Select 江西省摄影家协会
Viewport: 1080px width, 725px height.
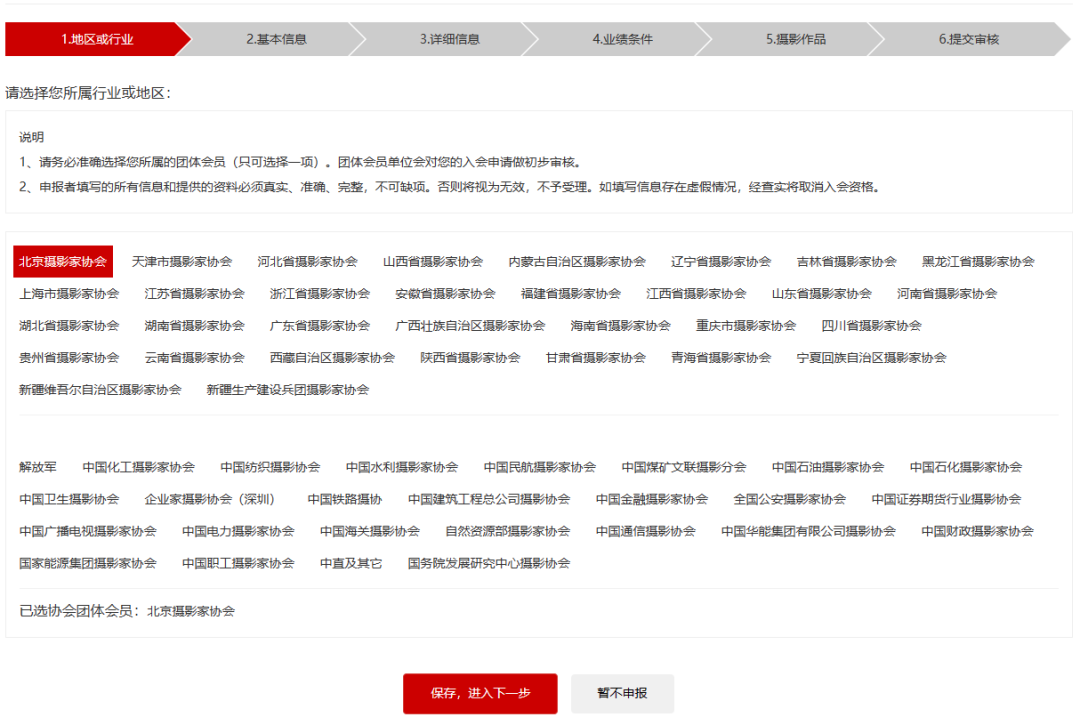pos(696,294)
